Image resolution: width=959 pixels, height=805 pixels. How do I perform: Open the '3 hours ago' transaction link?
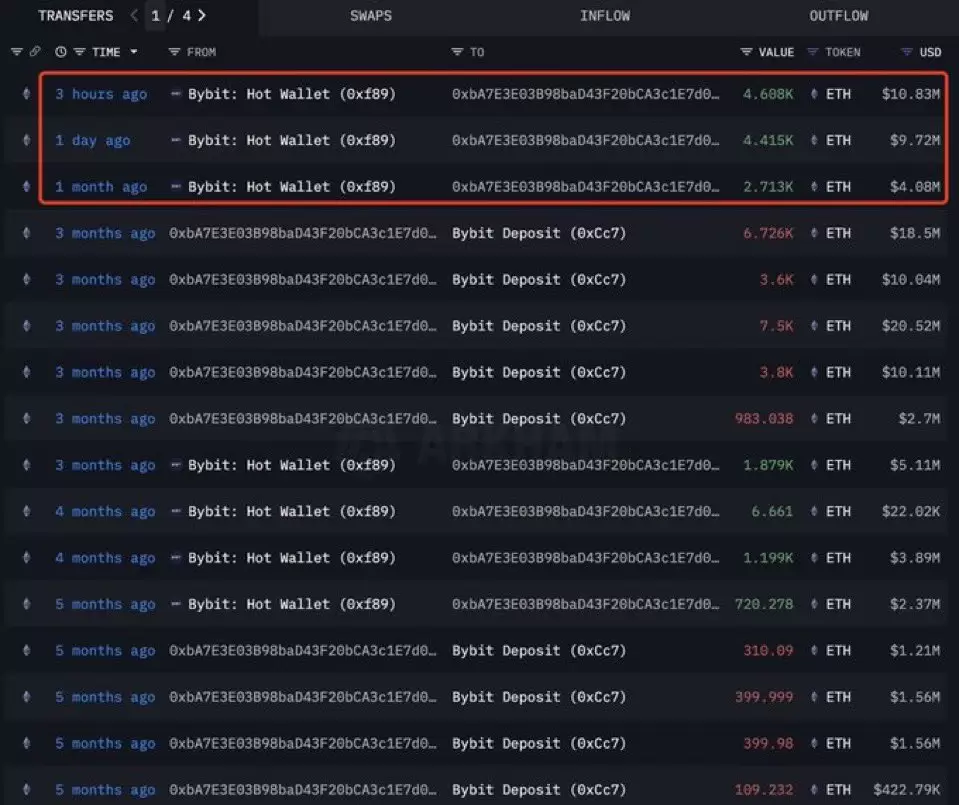tap(101, 94)
